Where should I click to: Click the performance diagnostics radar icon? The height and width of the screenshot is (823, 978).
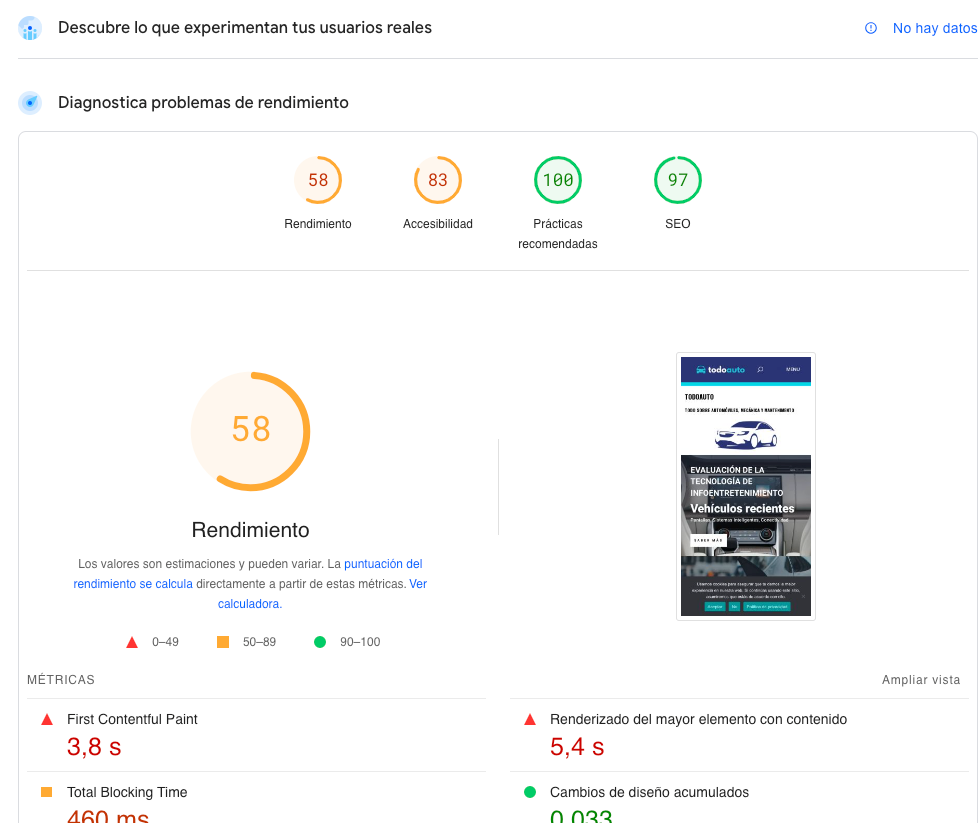coord(30,102)
